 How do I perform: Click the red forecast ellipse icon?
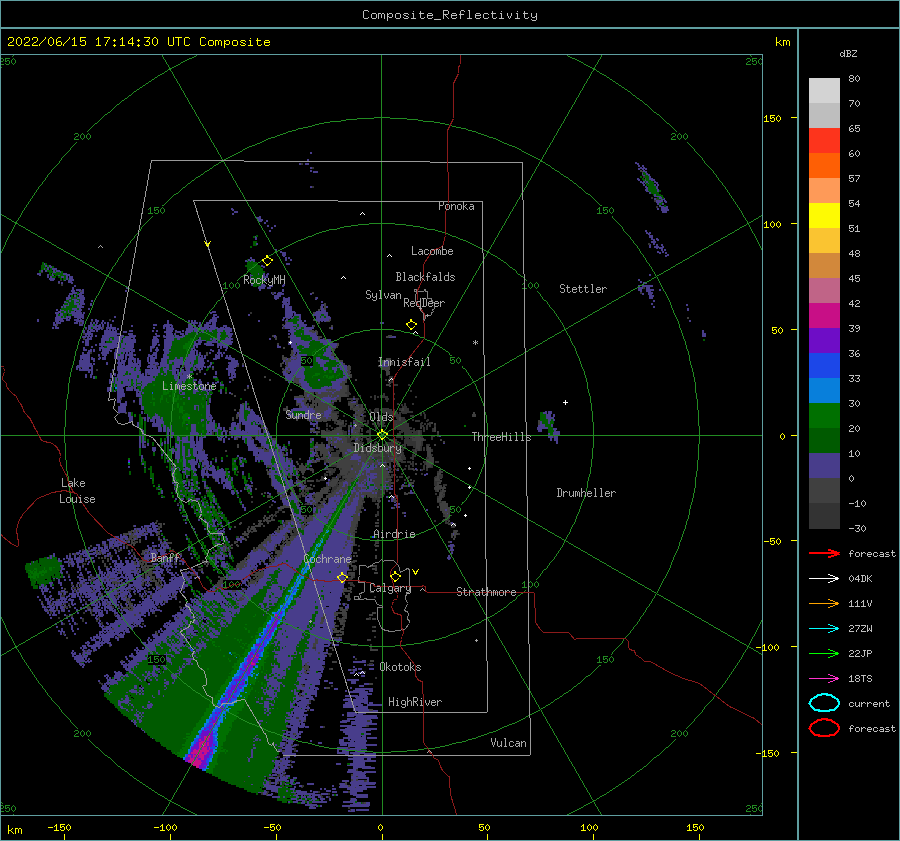824,728
